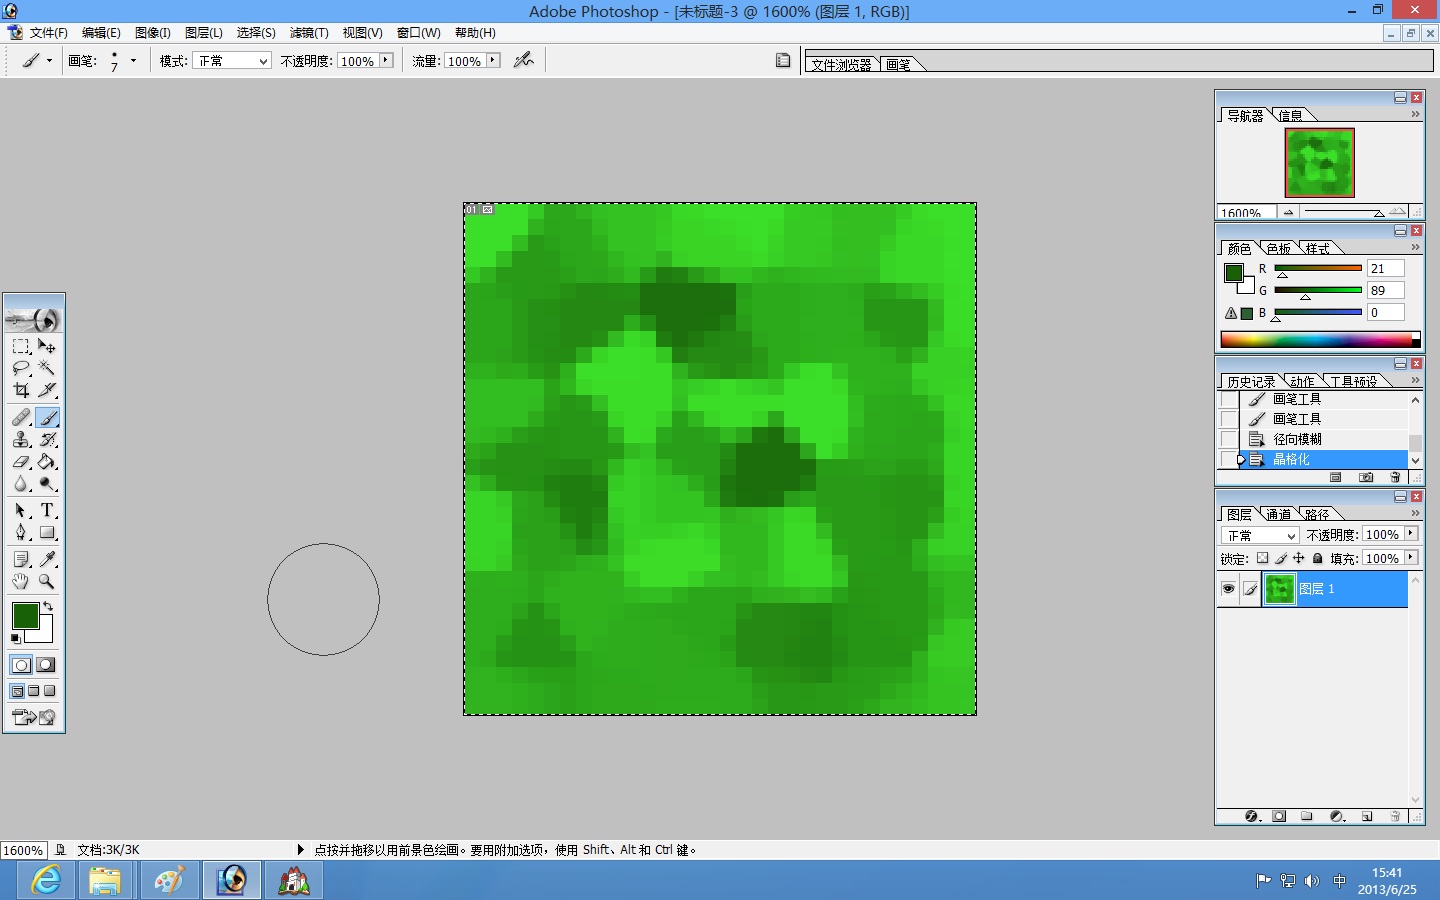Click the color spectrum ramp in 颜色 panel
This screenshot has height=900, width=1440.
tap(1320, 340)
